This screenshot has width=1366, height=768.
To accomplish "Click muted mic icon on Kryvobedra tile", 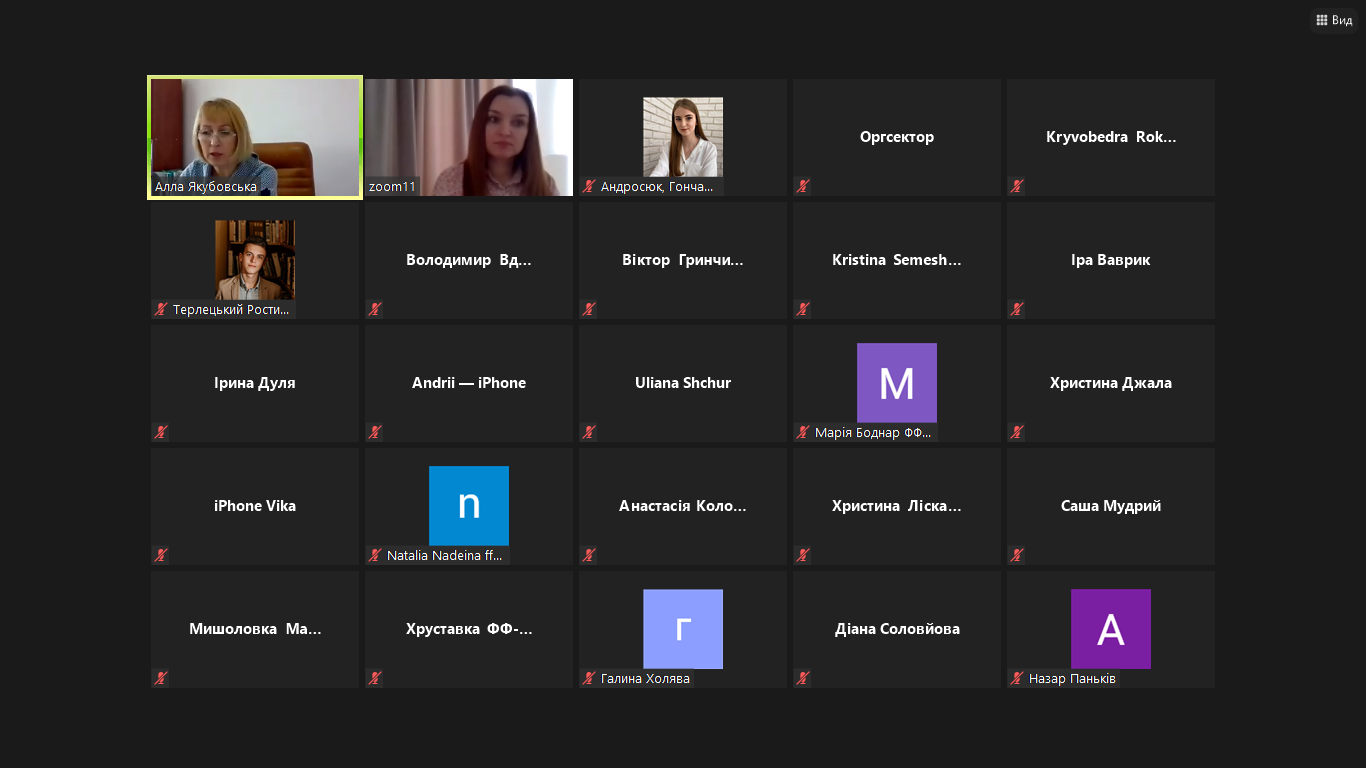I will [x=1016, y=186].
